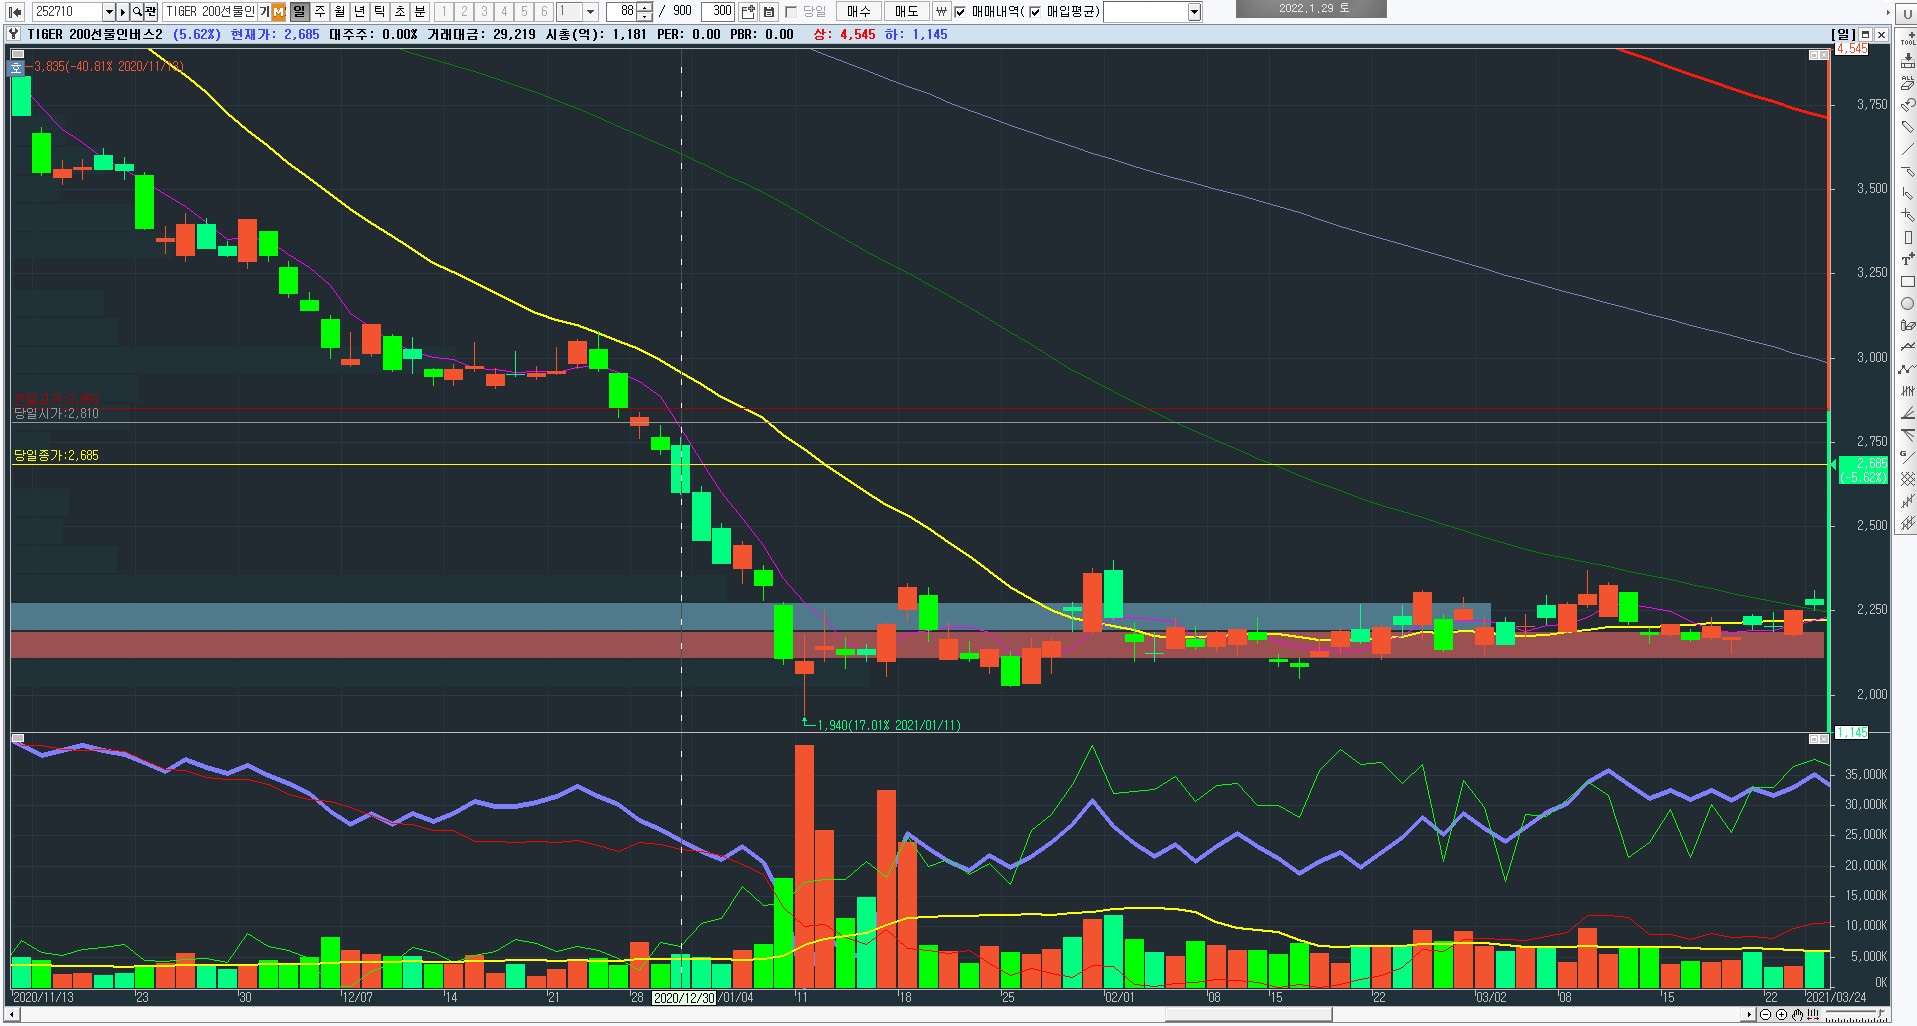The height and width of the screenshot is (1026, 1917).
Task: Toggle the 매입평균 checkbox
Action: coord(1035,11)
